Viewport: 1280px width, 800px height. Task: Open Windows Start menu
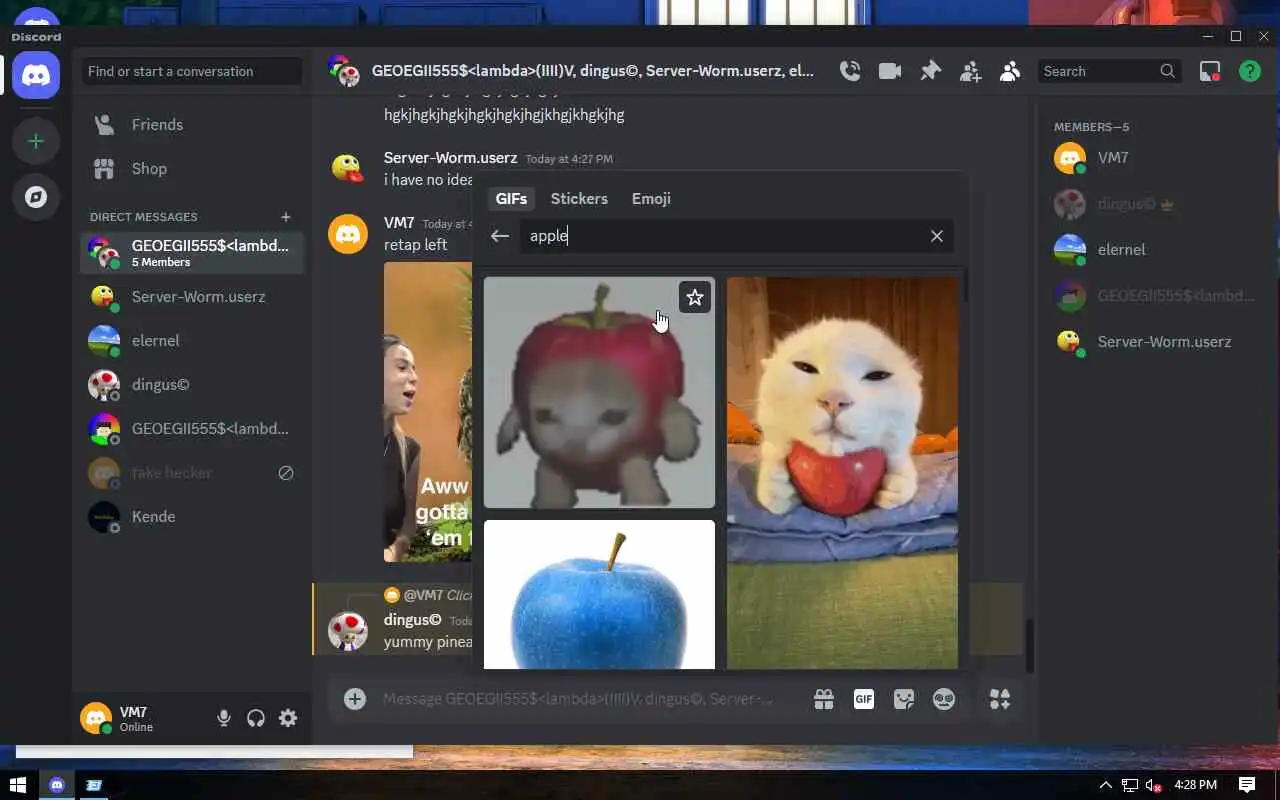[18, 785]
